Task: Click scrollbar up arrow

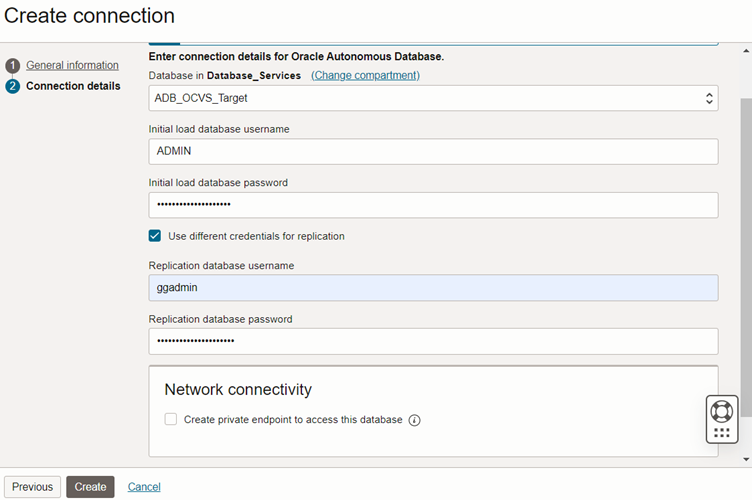Action: [x=746, y=51]
